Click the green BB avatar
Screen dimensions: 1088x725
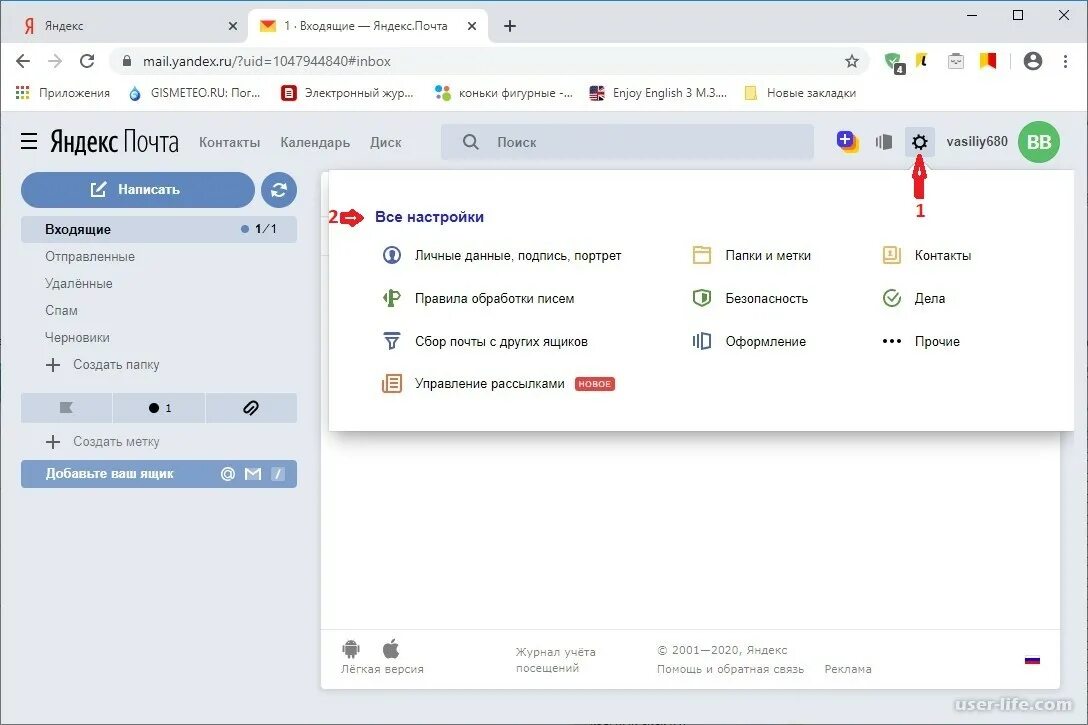pyautogui.click(x=1039, y=142)
